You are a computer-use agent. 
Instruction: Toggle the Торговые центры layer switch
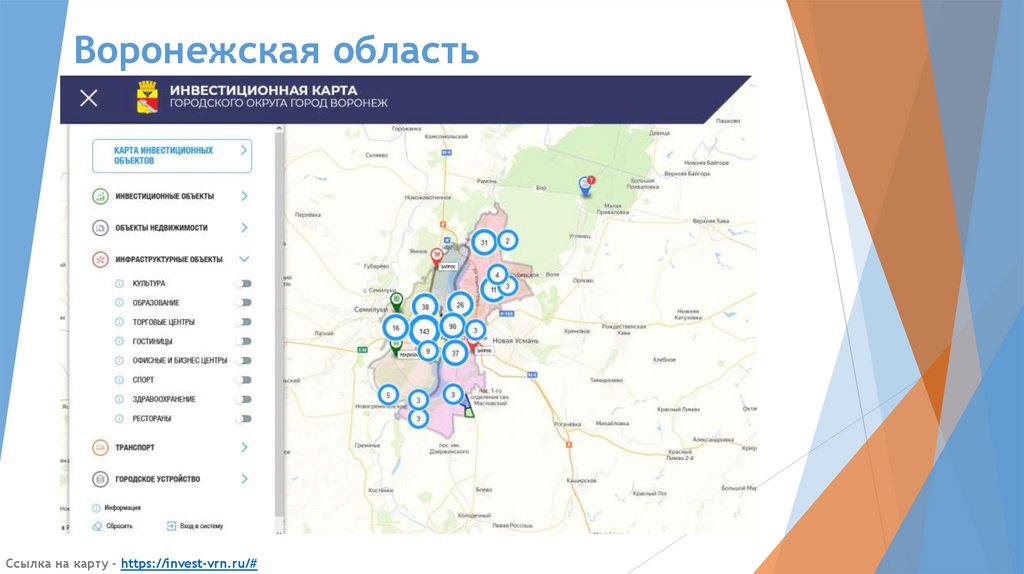[244, 322]
